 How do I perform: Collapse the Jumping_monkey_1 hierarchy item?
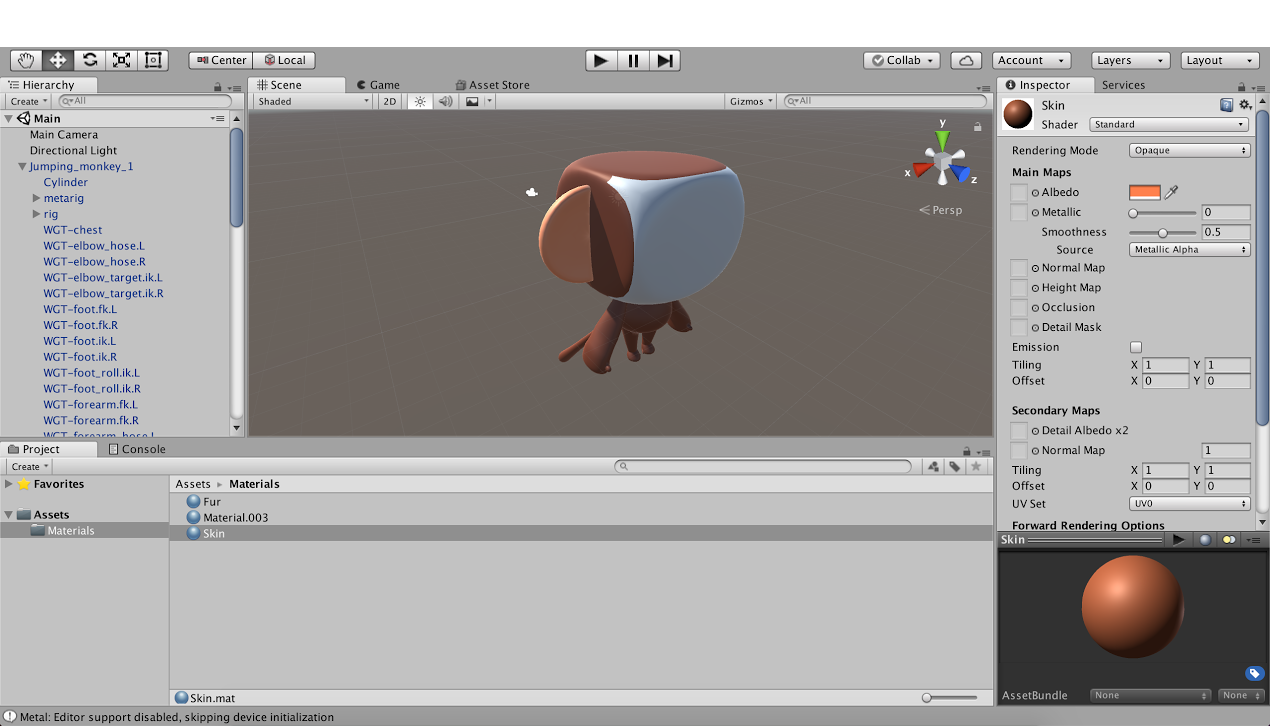click(x=20, y=166)
